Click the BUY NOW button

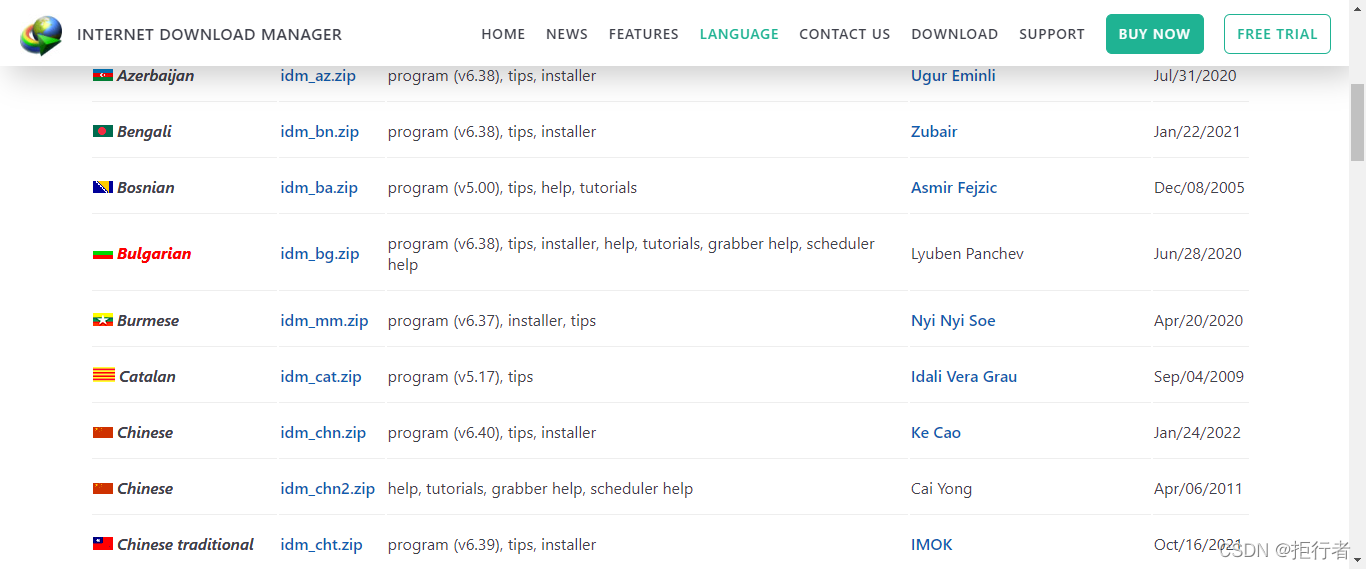pos(1154,34)
